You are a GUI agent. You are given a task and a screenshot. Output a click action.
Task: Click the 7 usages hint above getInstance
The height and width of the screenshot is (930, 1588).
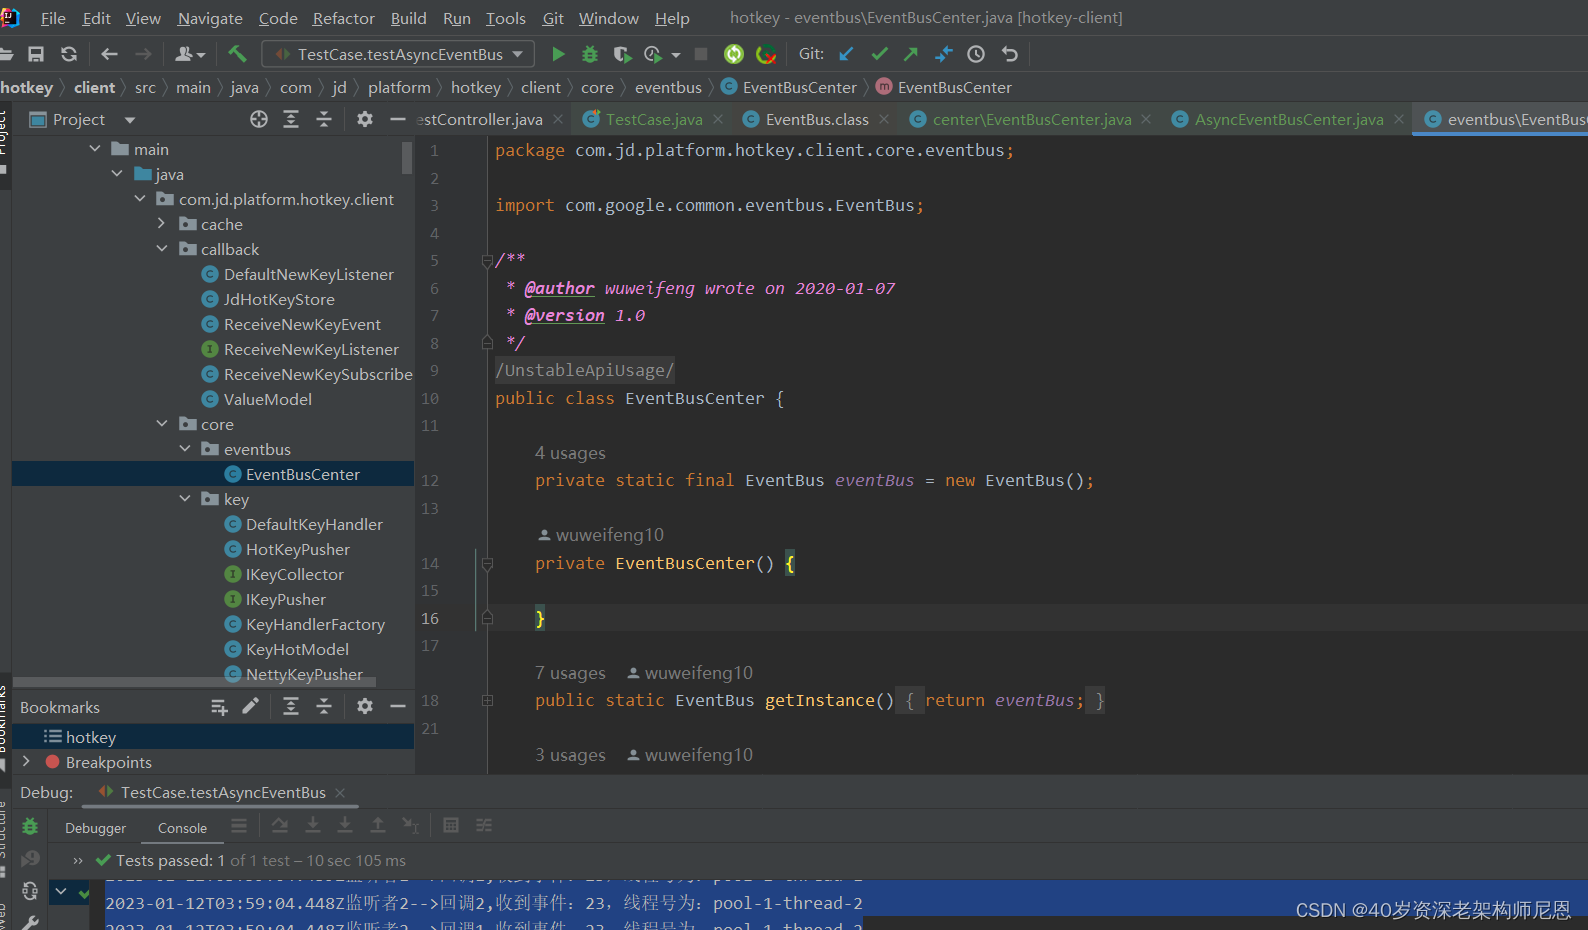coord(570,673)
